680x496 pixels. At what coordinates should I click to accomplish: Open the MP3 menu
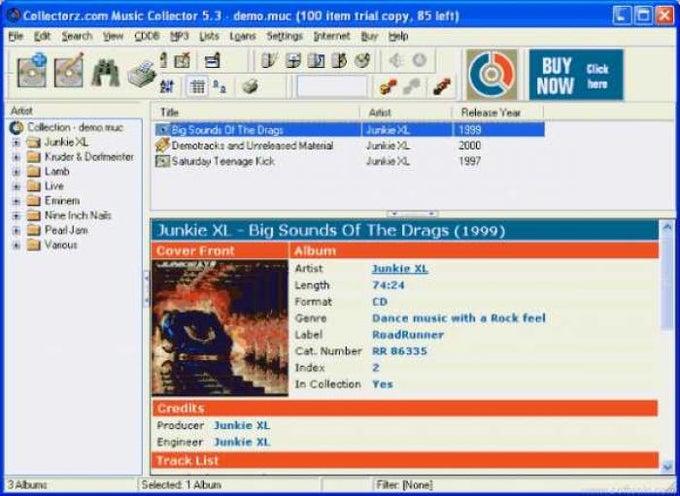point(180,36)
